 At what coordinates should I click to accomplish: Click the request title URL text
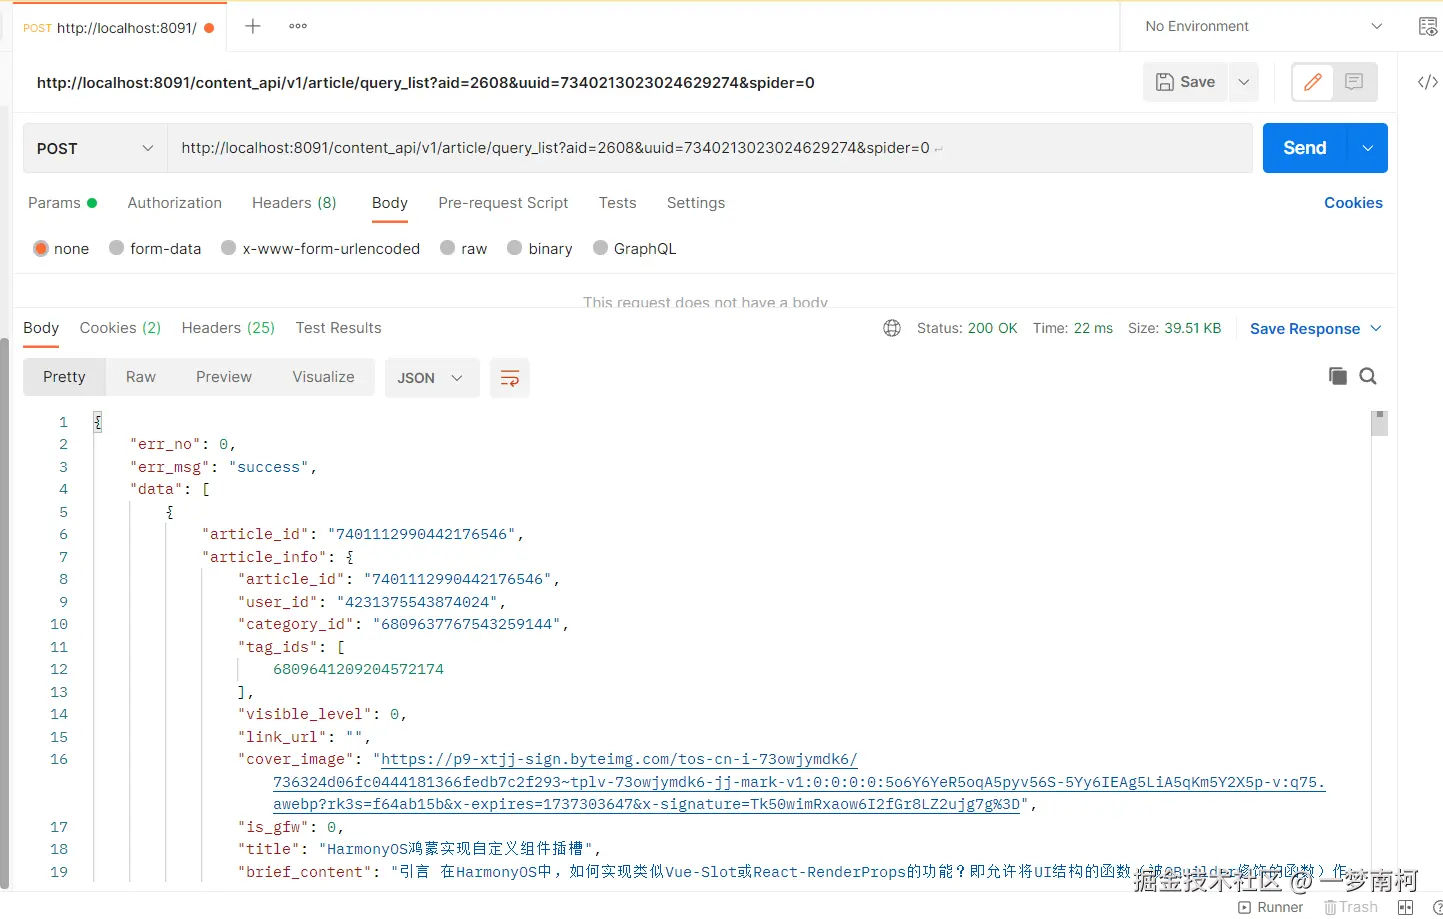point(426,82)
